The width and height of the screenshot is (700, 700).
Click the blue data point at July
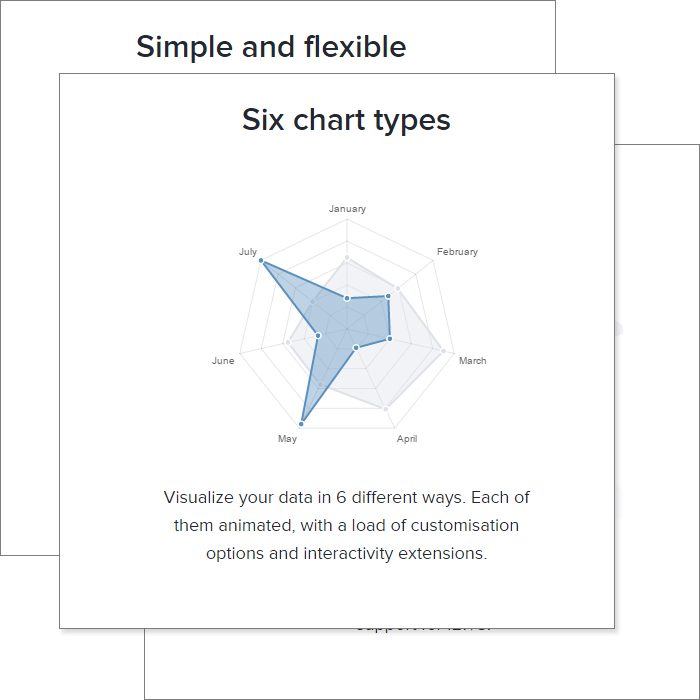pyautogui.click(x=262, y=260)
